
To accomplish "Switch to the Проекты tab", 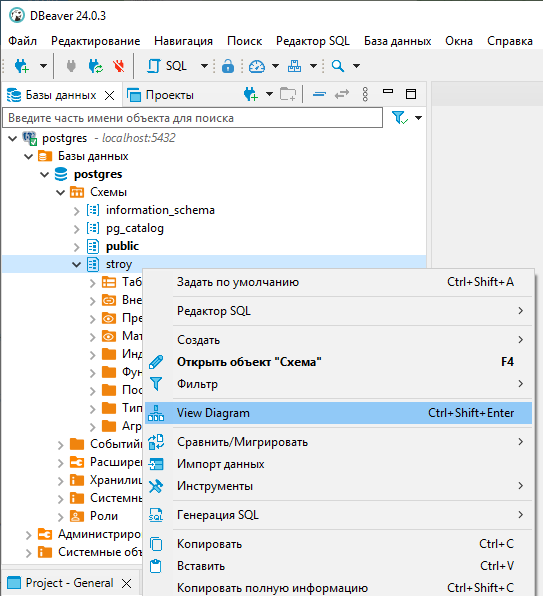I will (x=160, y=95).
